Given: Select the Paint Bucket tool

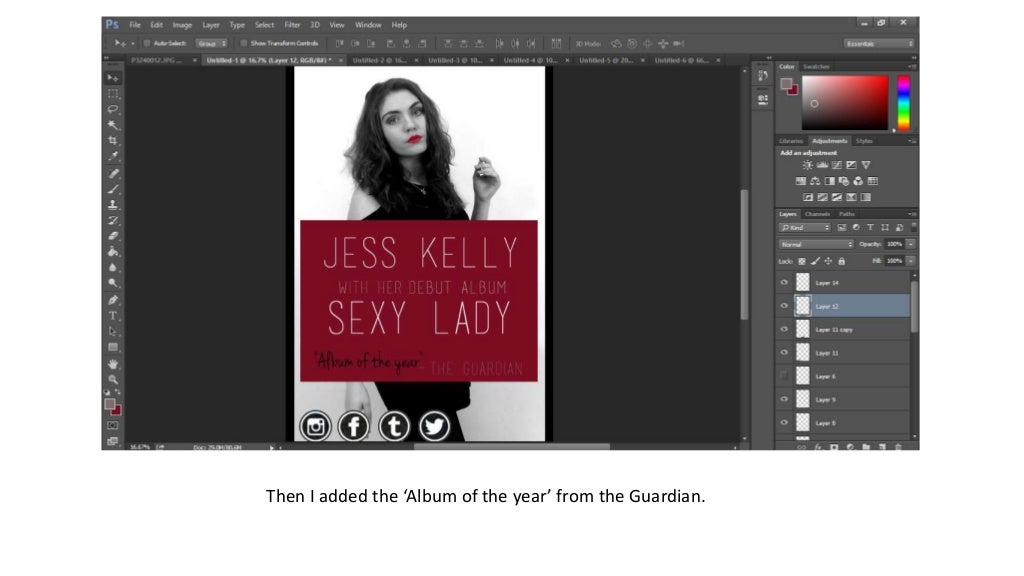Looking at the screenshot, I should pyautogui.click(x=113, y=251).
